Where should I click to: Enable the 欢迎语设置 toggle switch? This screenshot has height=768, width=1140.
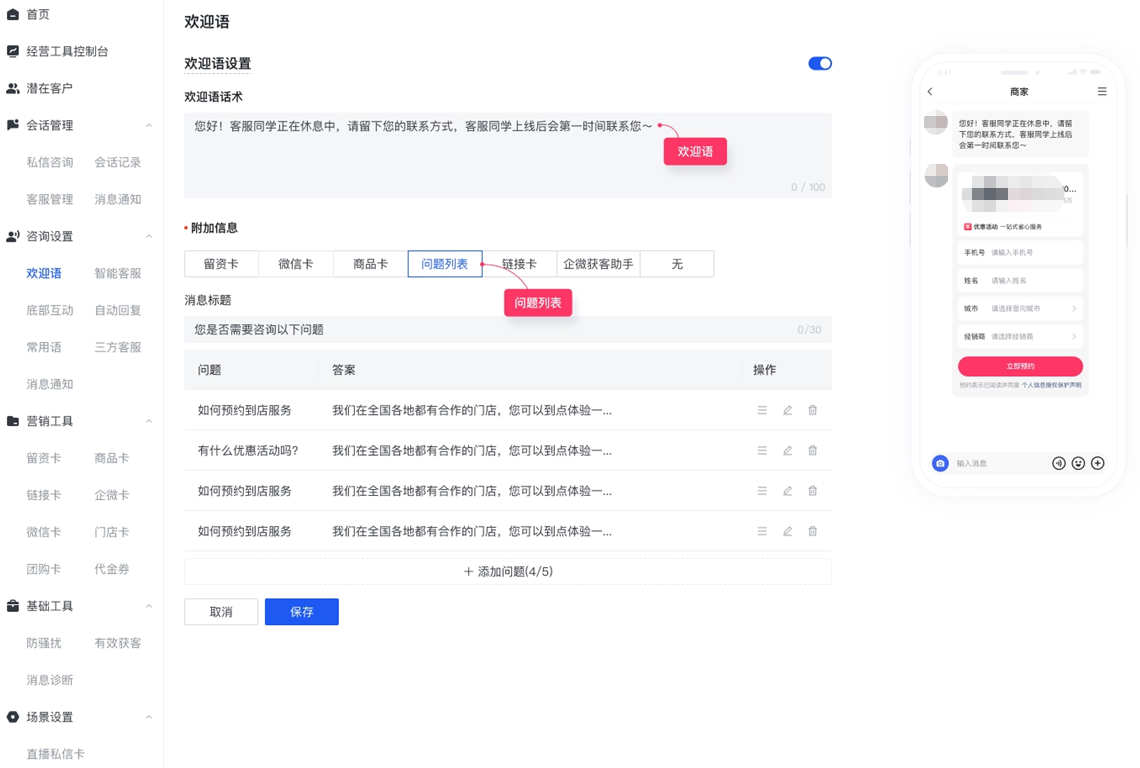pyautogui.click(x=820, y=62)
